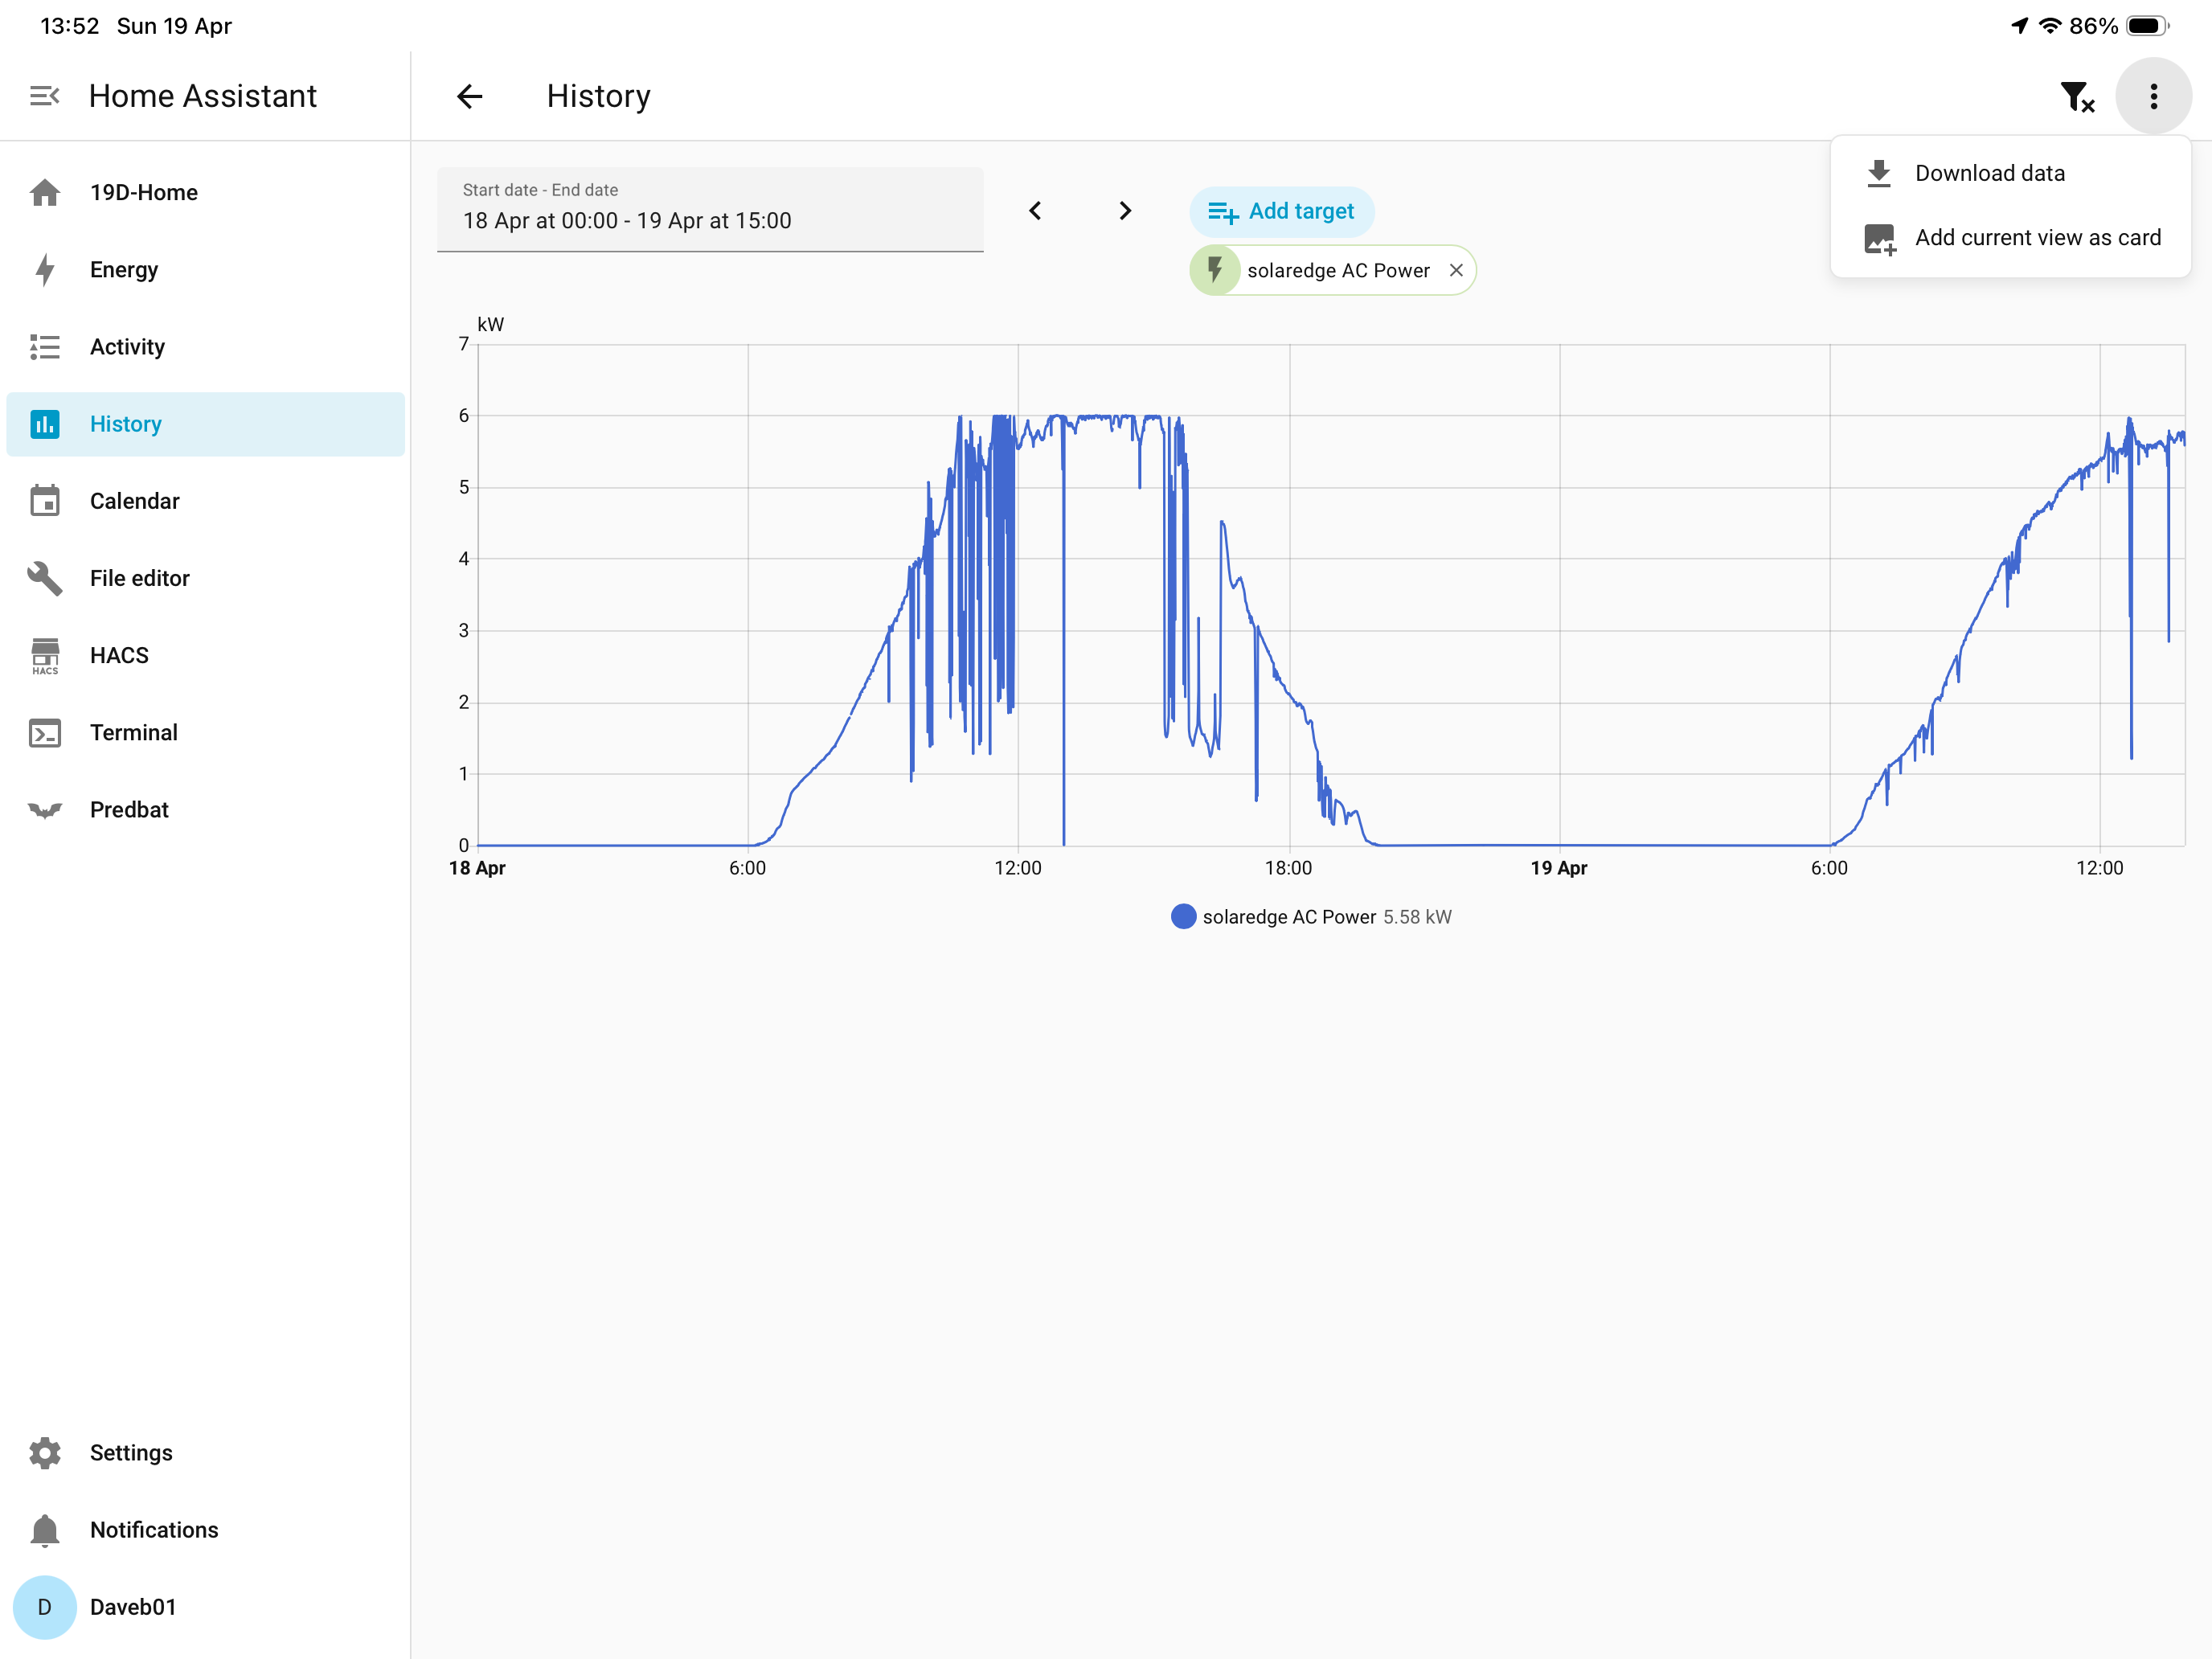Click the Energy lightning bolt icon
The width and height of the screenshot is (2212, 1659).
(x=44, y=270)
